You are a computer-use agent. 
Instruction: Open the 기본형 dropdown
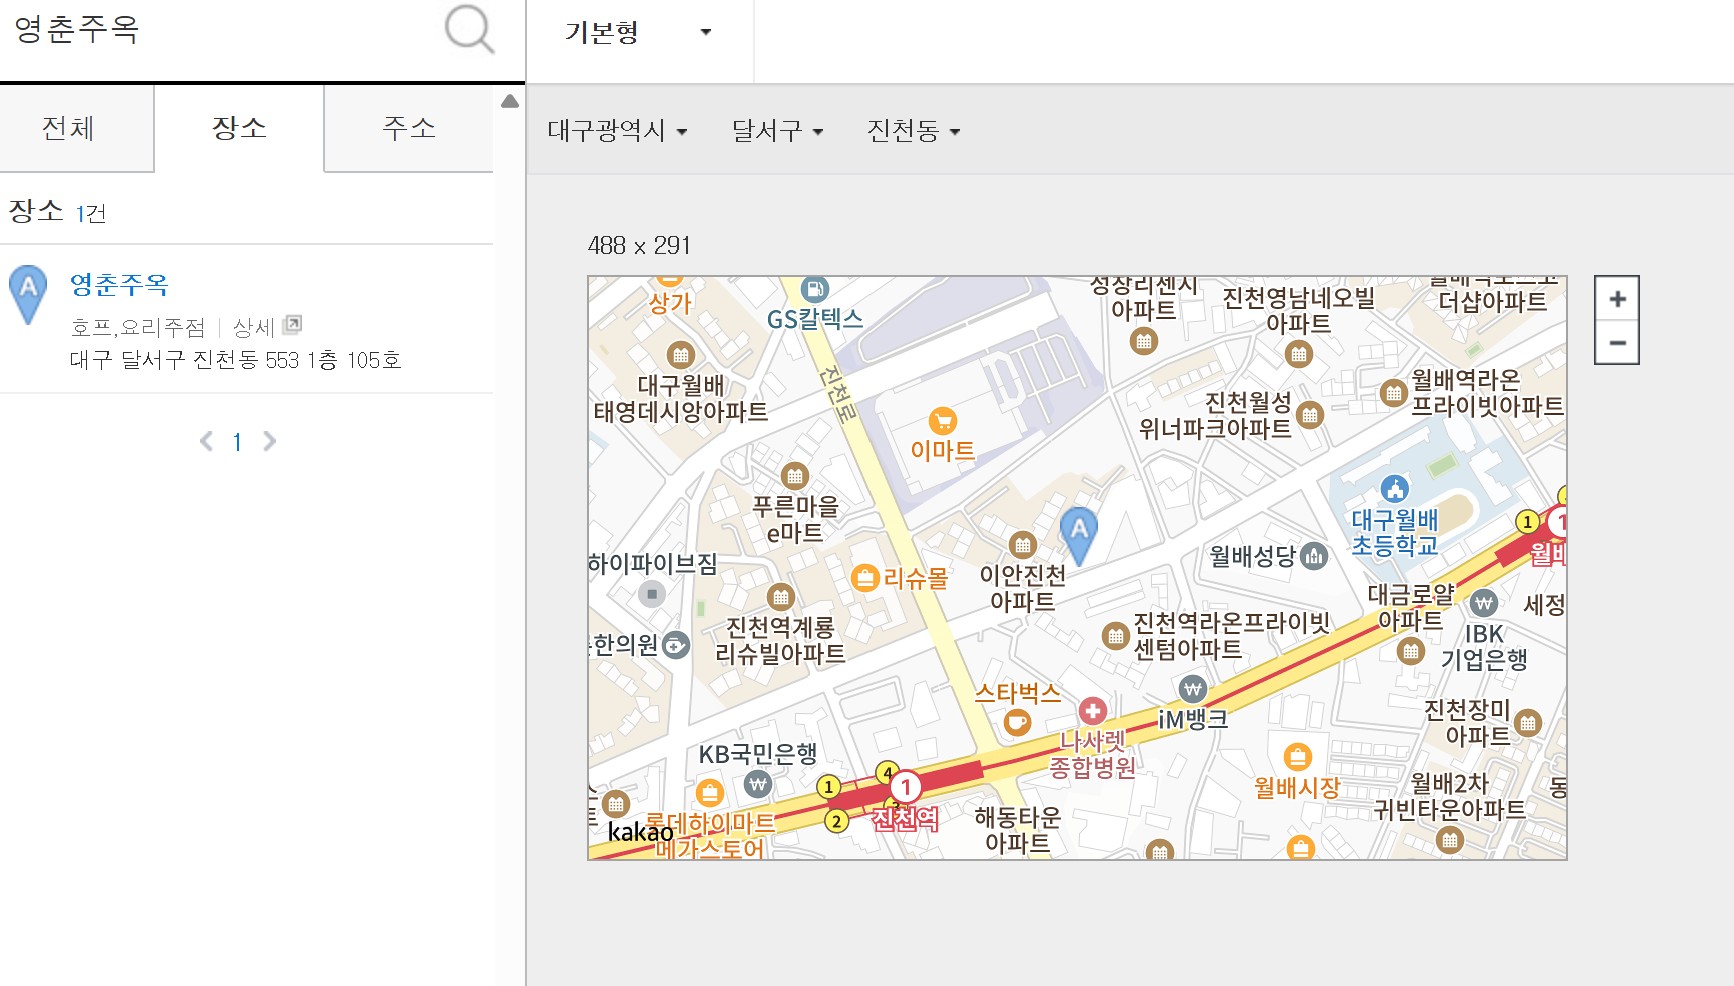(639, 32)
